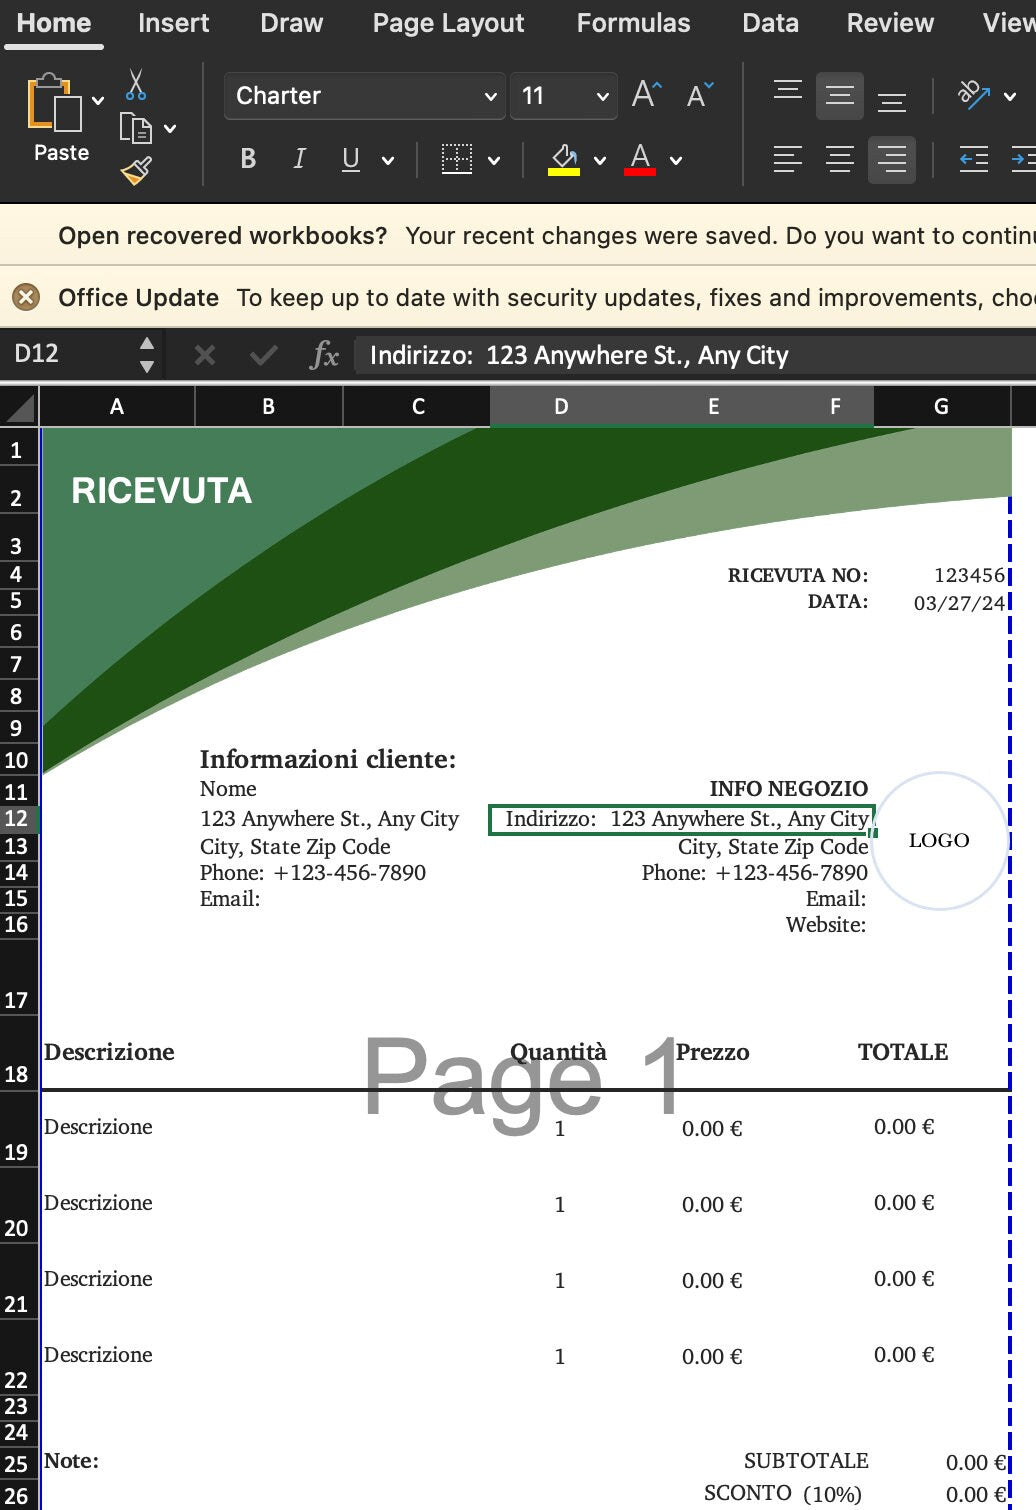Toggle Center horizontal alignment
Screen dimensions: 1036x1510
coord(840,159)
